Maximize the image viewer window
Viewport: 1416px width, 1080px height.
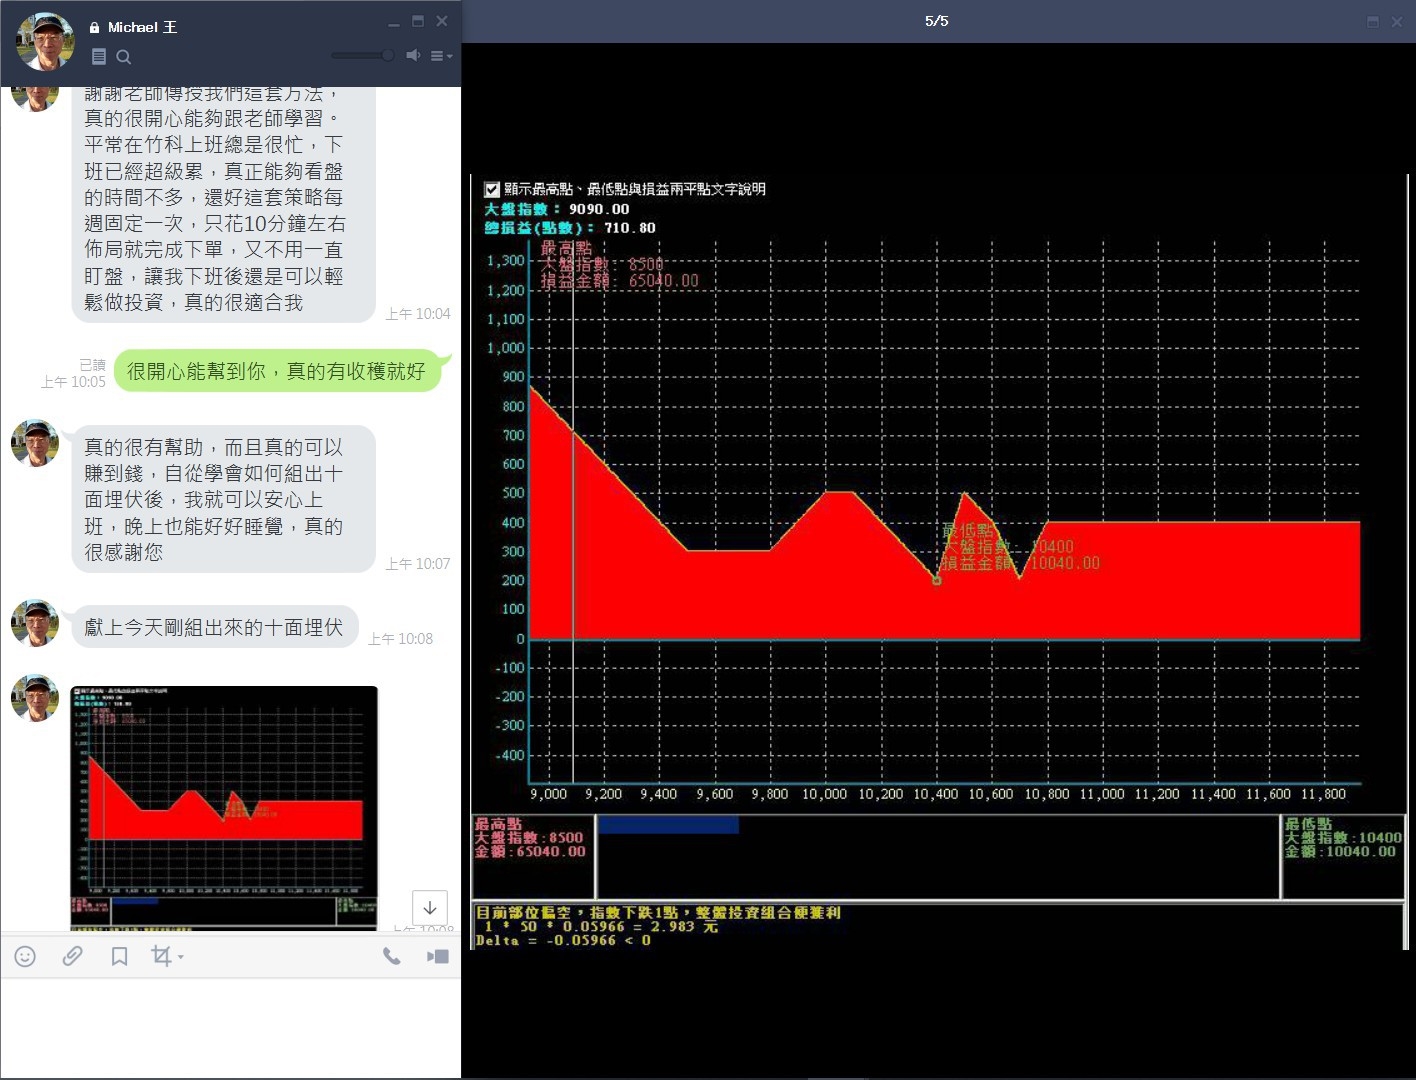pos(1373,21)
